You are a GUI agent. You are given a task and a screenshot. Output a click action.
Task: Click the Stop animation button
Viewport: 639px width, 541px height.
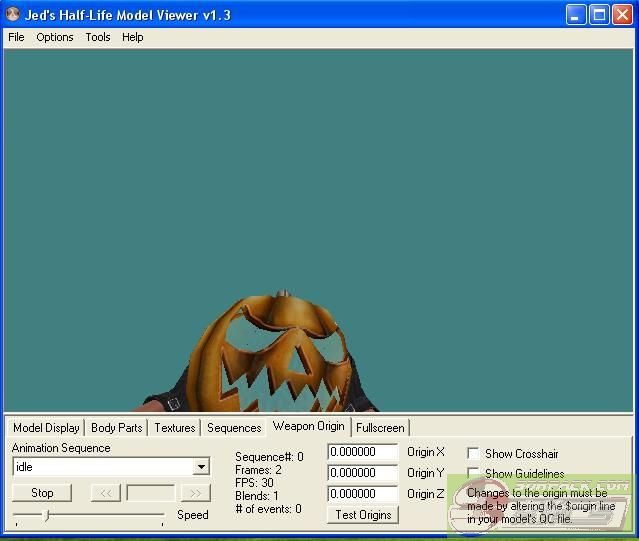pyautogui.click(x=42, y=493)
